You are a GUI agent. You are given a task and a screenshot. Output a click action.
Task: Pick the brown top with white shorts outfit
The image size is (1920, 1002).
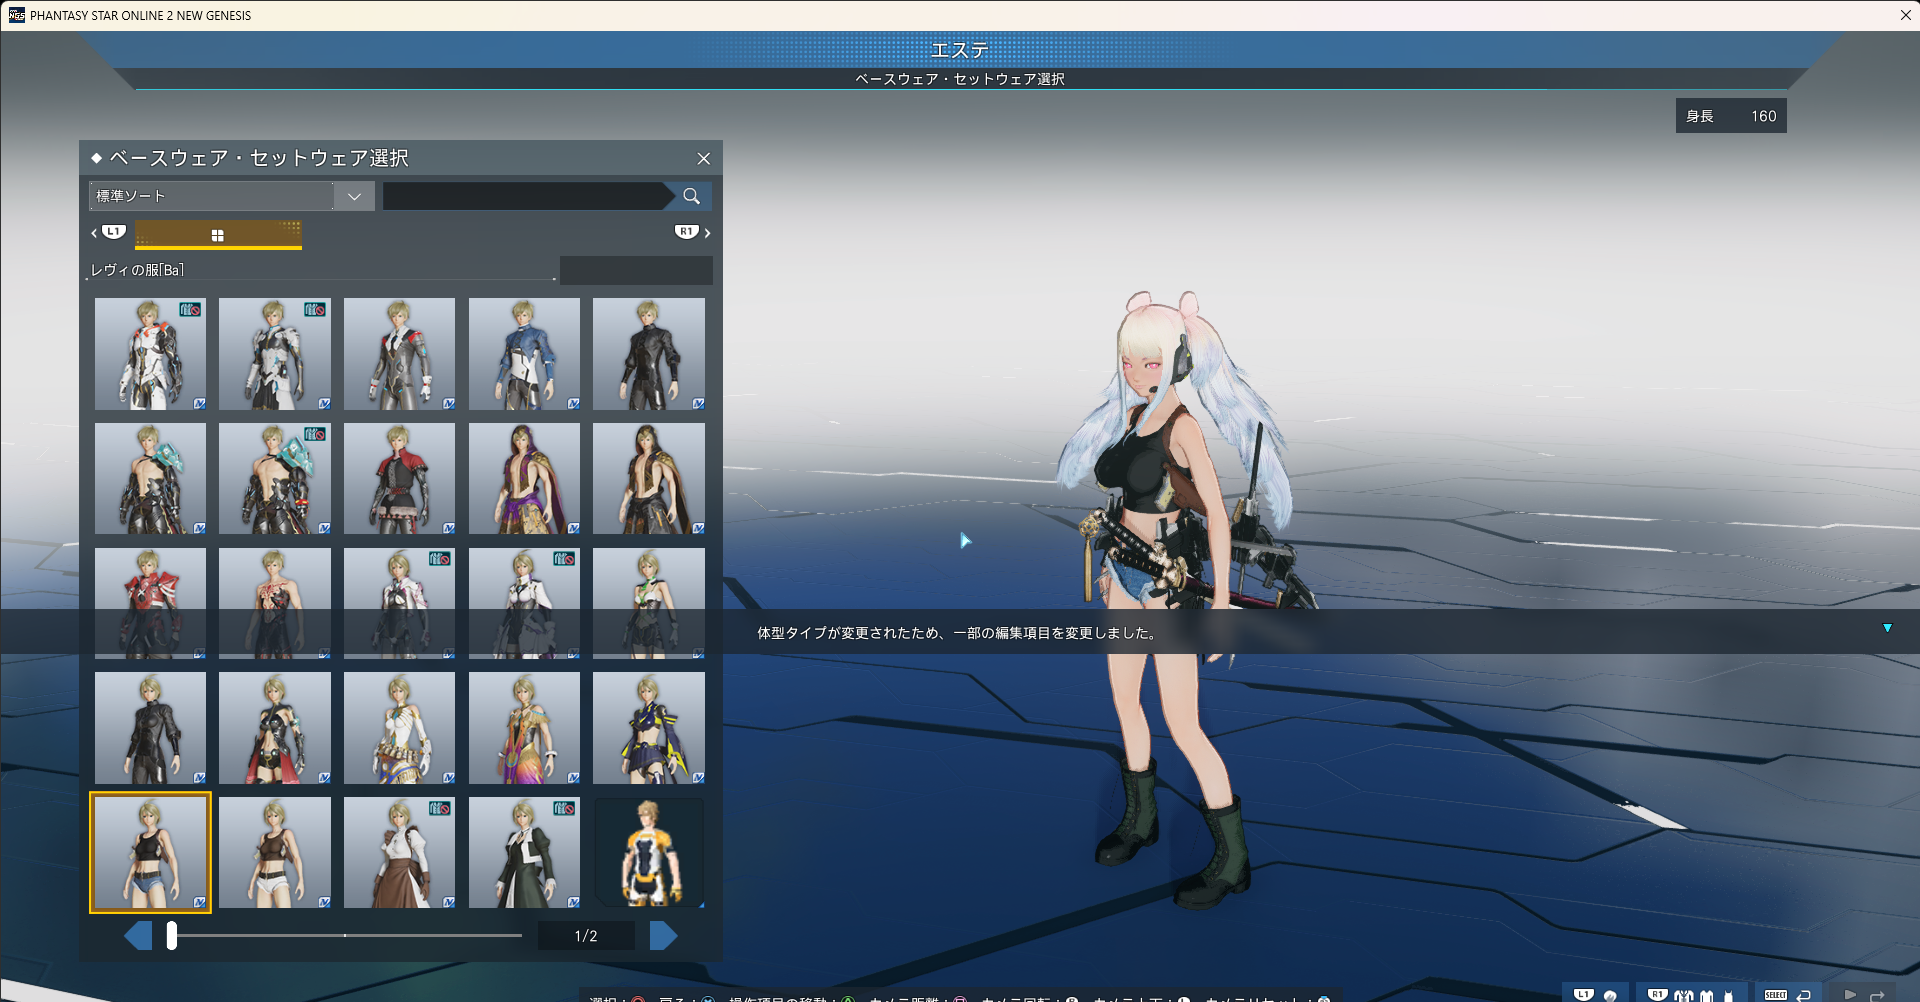coord(275,853)
